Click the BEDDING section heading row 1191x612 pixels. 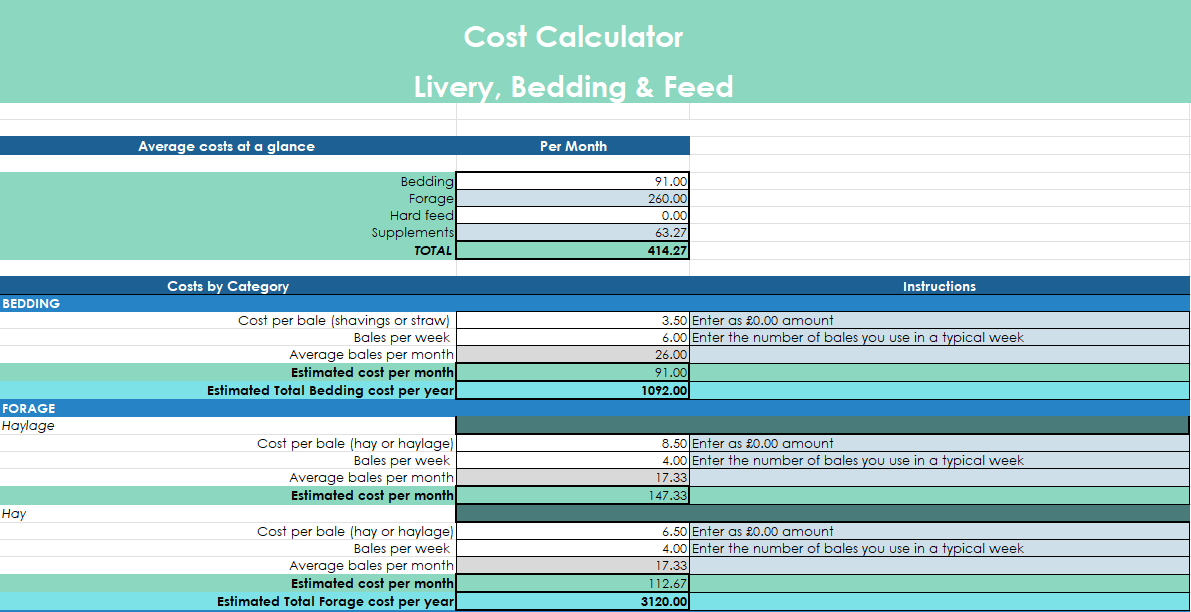pyautogui.click(x=595, y=303)
